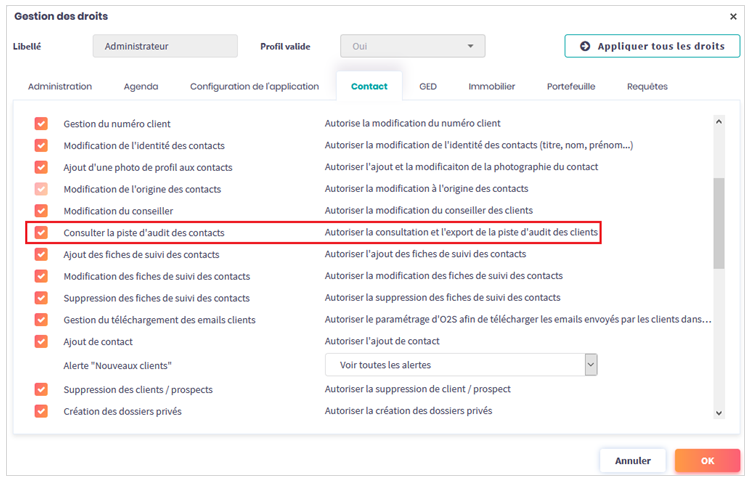
Task: Select the GED tab
Action: click(x=428, y=87)
